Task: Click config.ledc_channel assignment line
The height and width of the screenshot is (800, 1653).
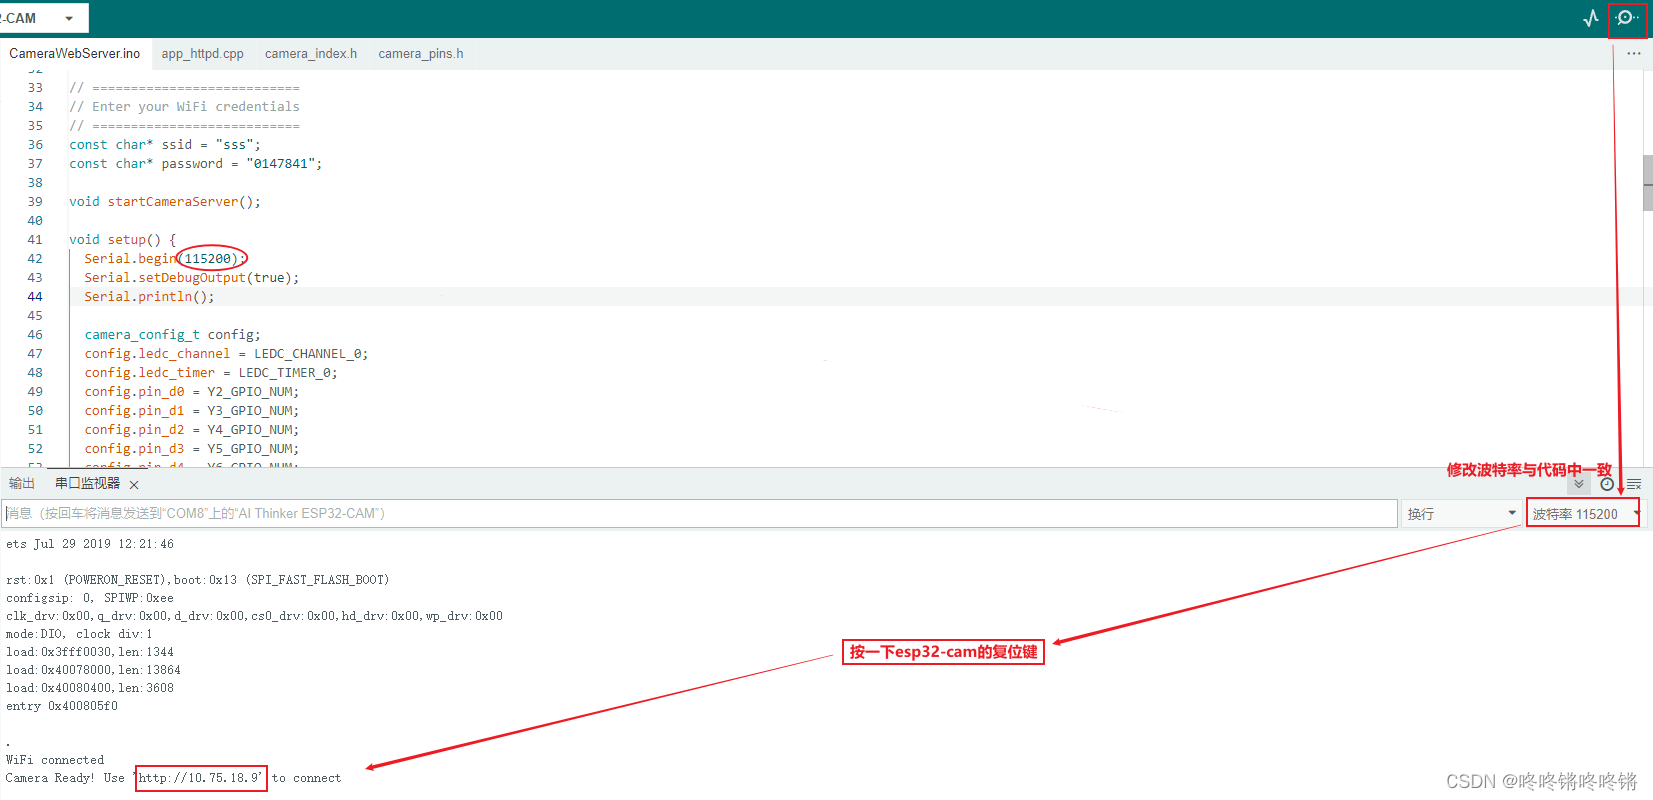Action: (x=226, y=354)
